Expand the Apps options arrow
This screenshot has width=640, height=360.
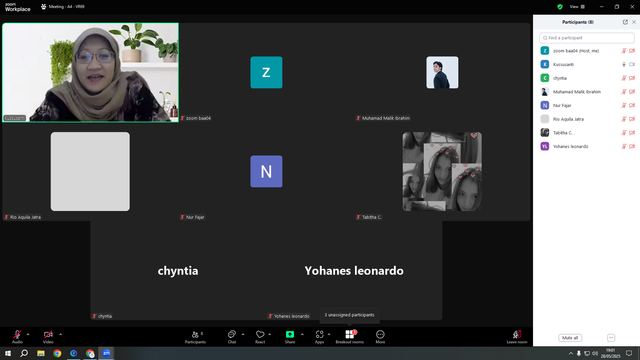click(329, 334)
